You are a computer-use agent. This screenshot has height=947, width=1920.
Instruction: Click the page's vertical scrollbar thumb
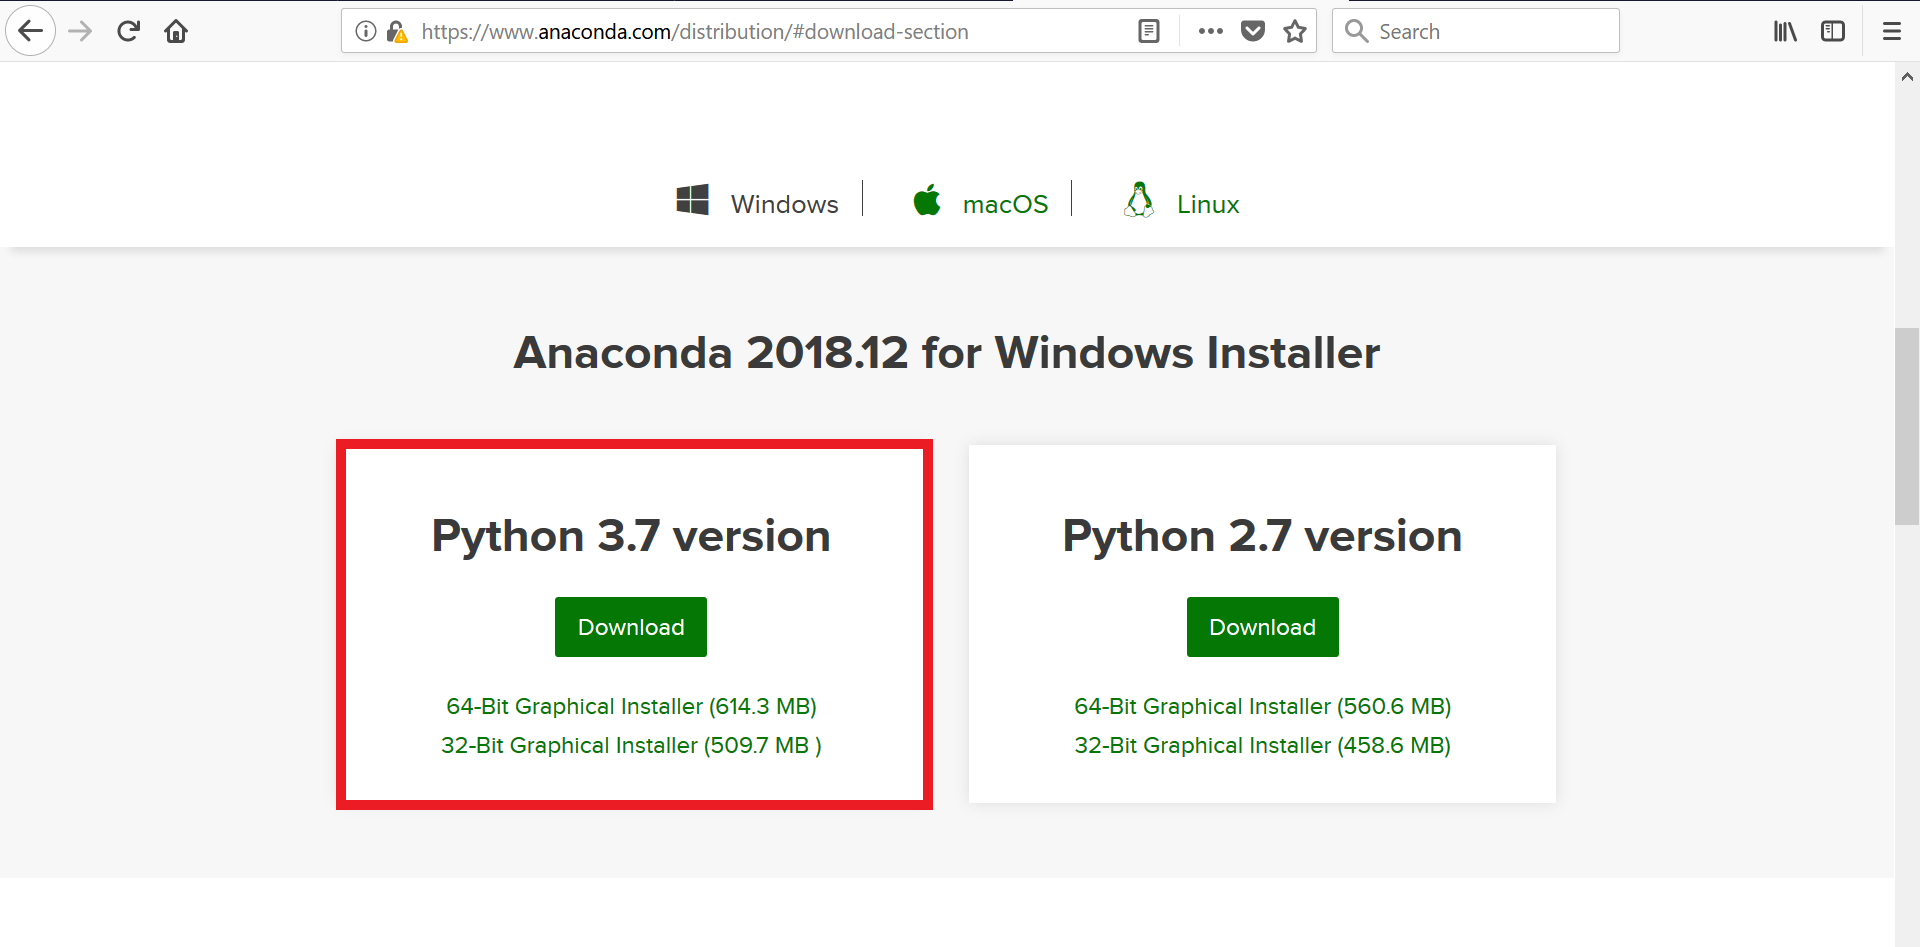click(1907, 425)
